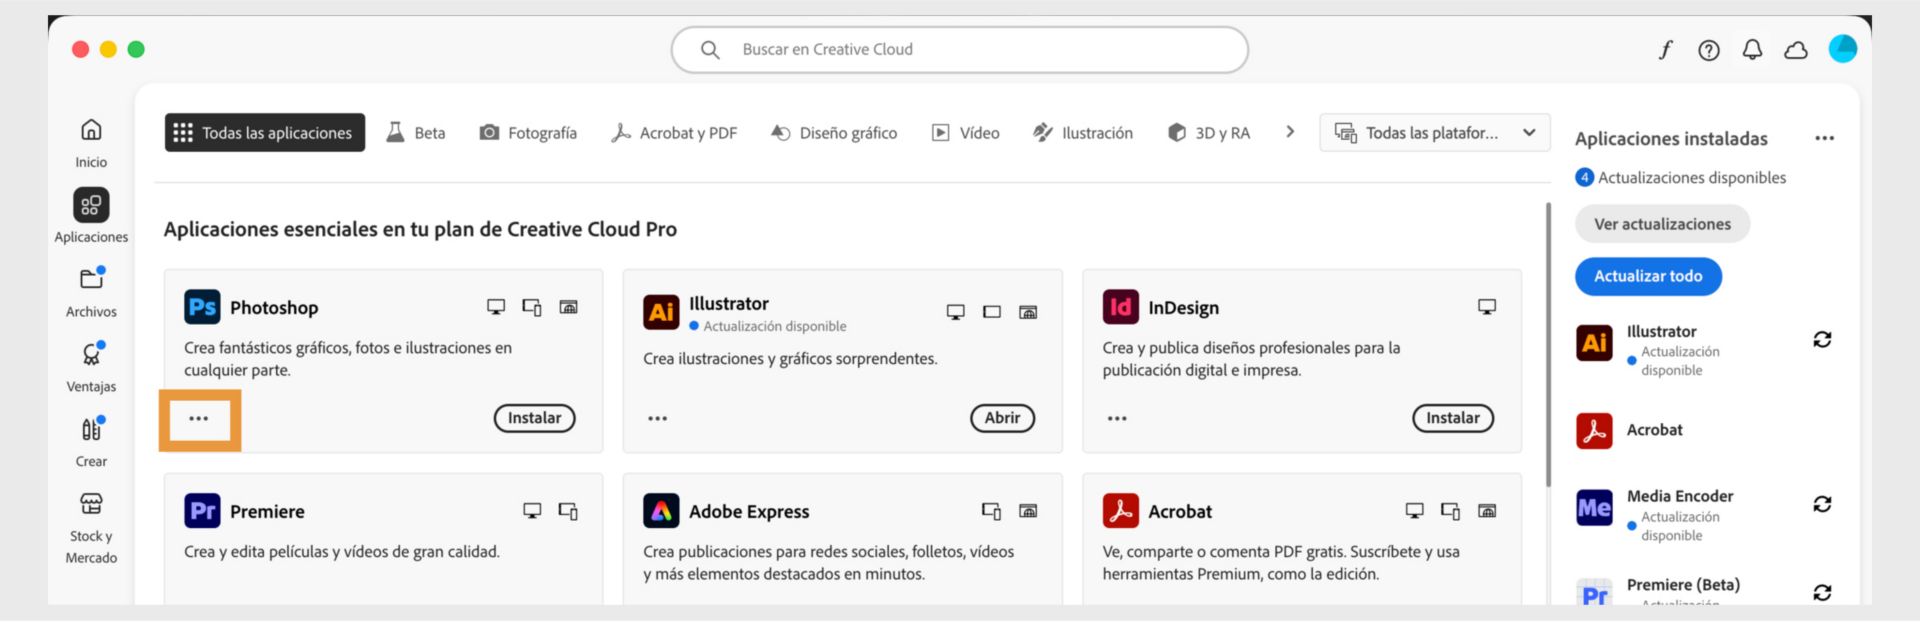
Task: Click the cloud sync status icon
Action: (x=1796, y=50)
